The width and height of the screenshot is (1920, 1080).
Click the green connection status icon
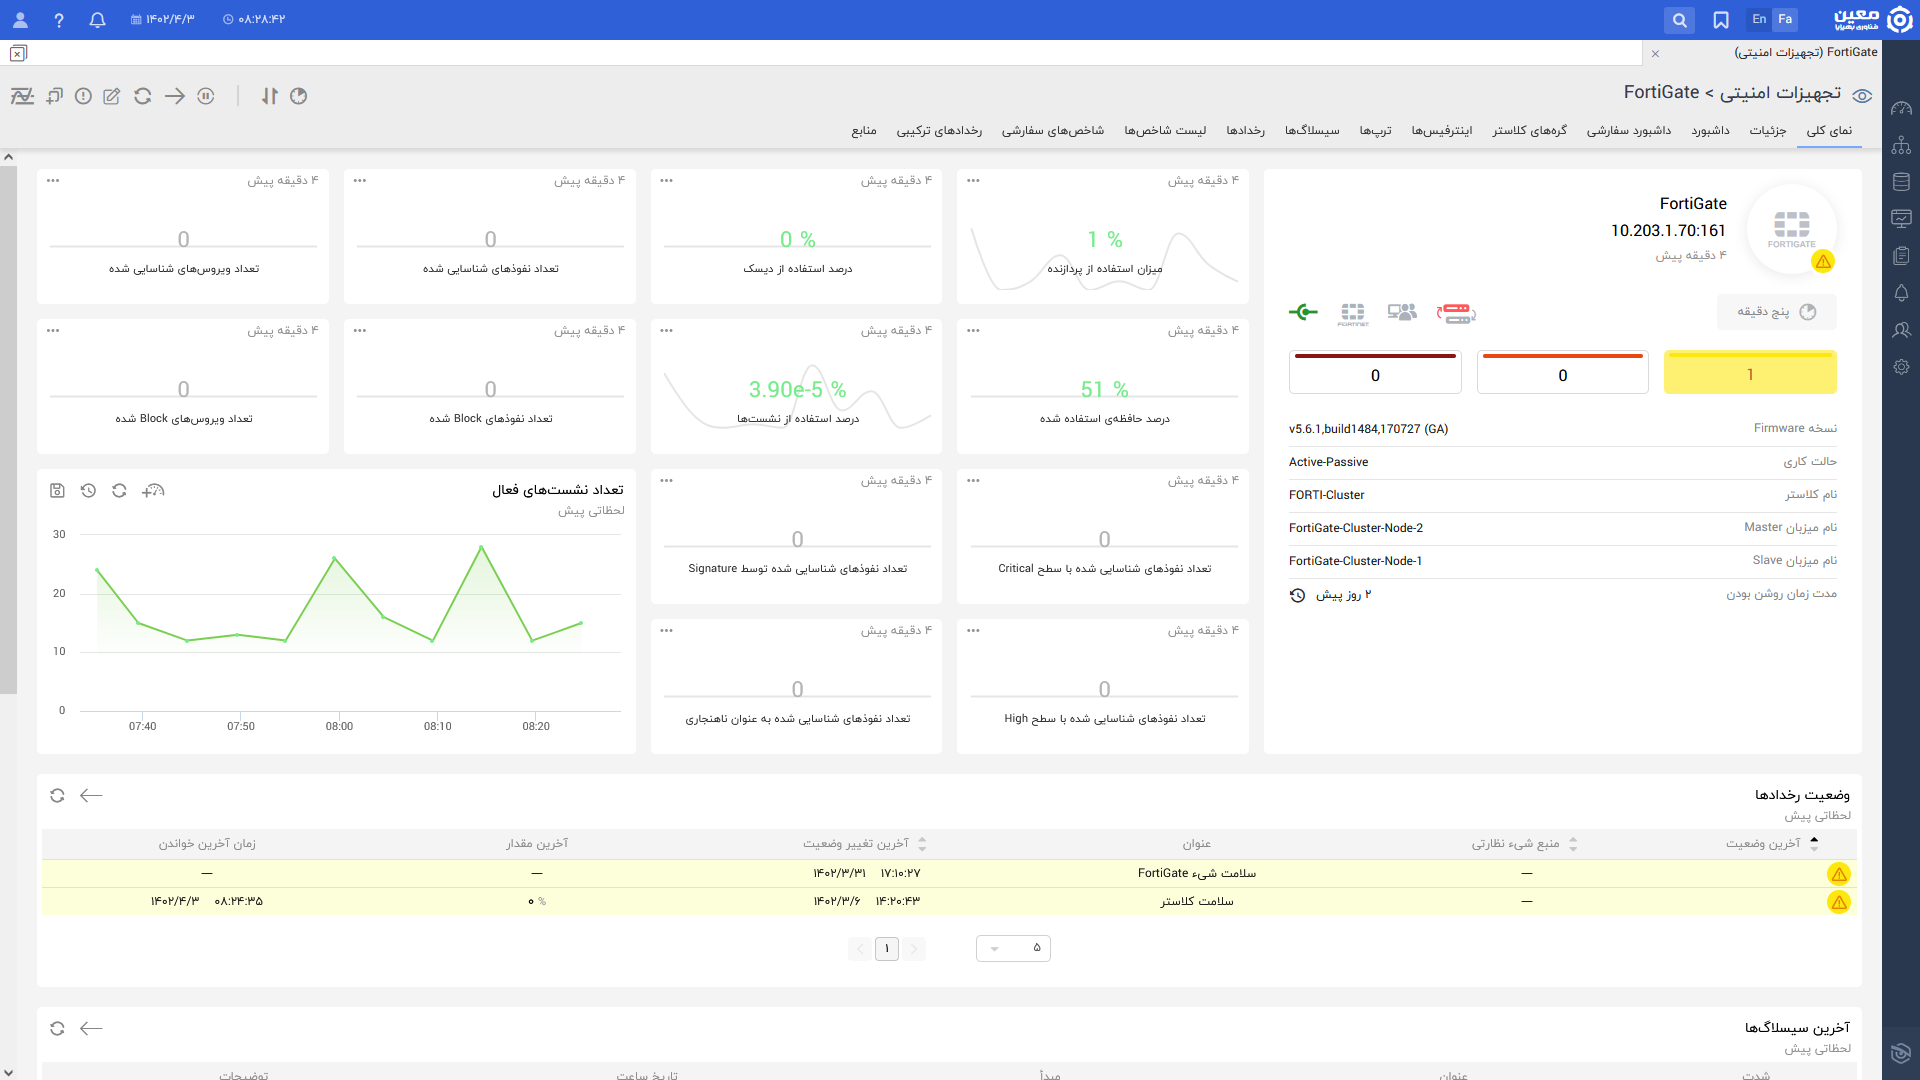point(1303,312)
